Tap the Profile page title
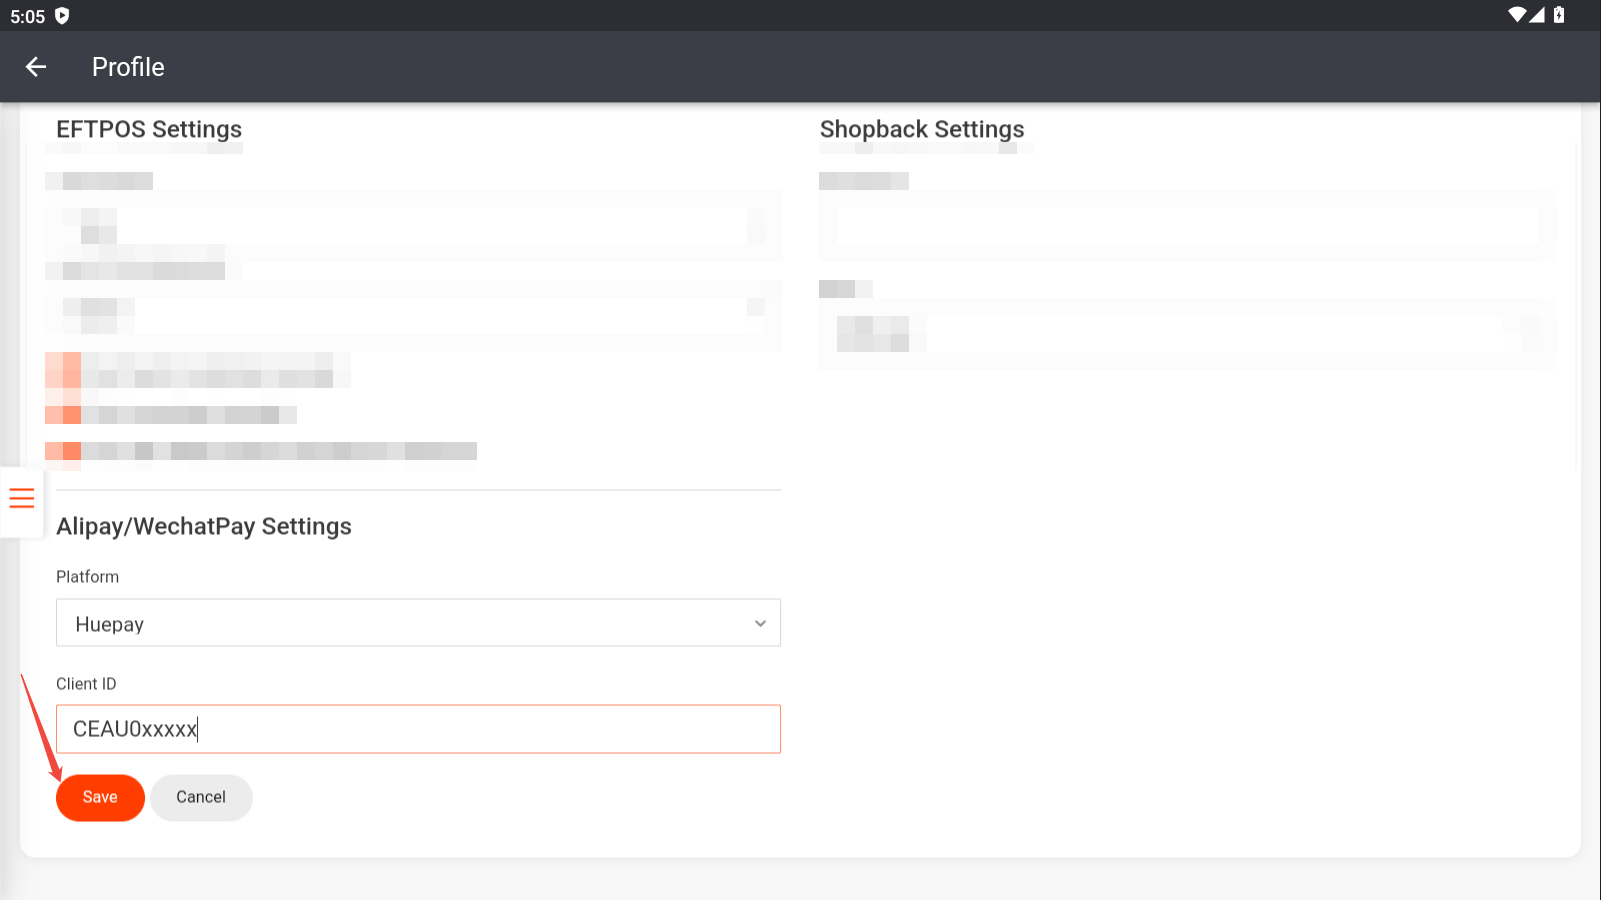This screenshot has width=1601, height=900. coord(128,67)
